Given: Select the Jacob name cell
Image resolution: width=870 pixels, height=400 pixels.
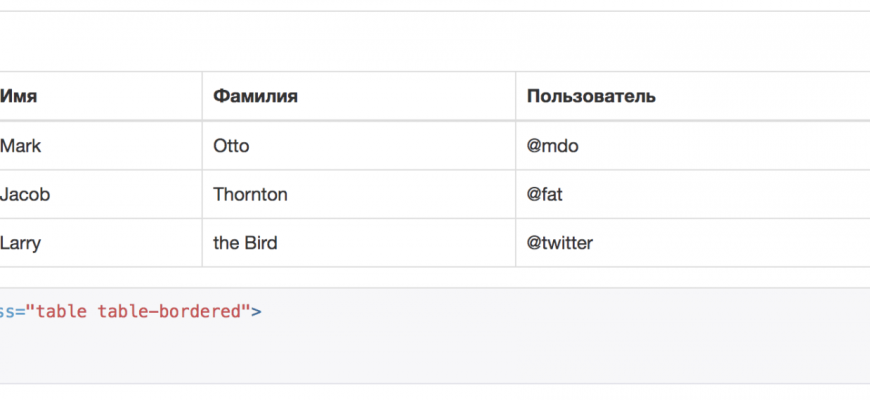Looking at the screenshot, I should [25, 195].
